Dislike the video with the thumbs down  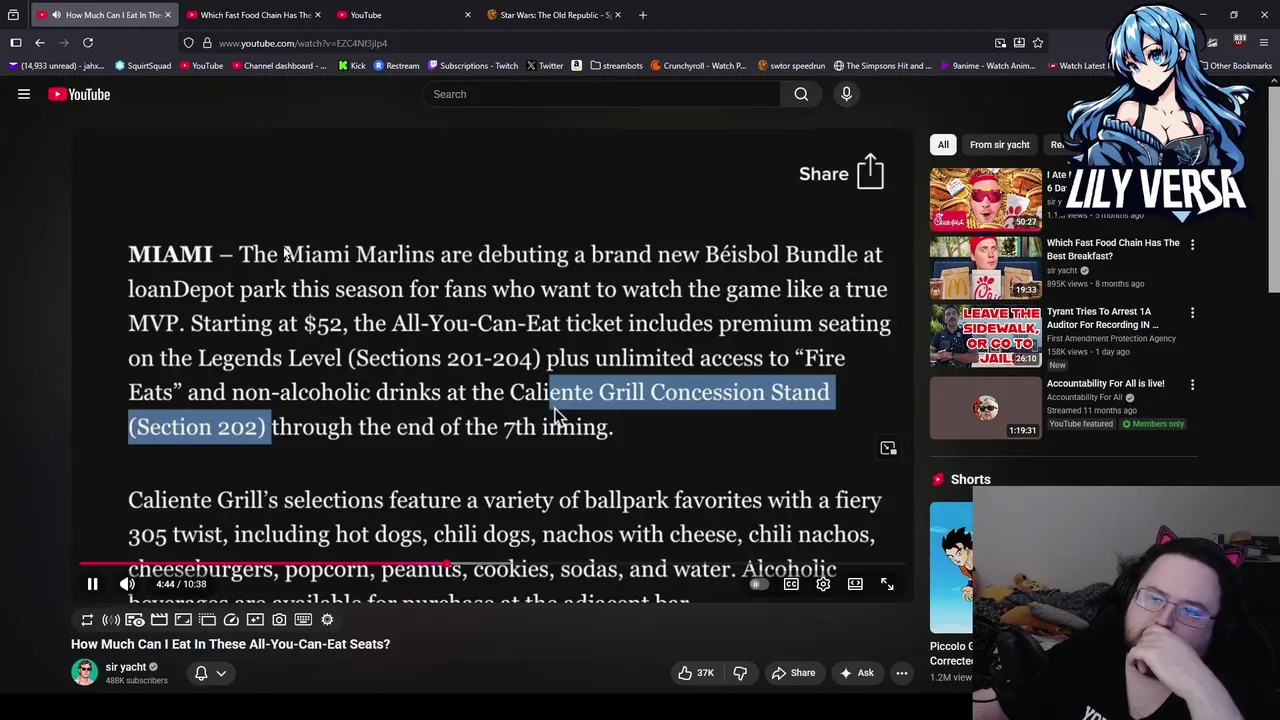[x=740, y=673]
